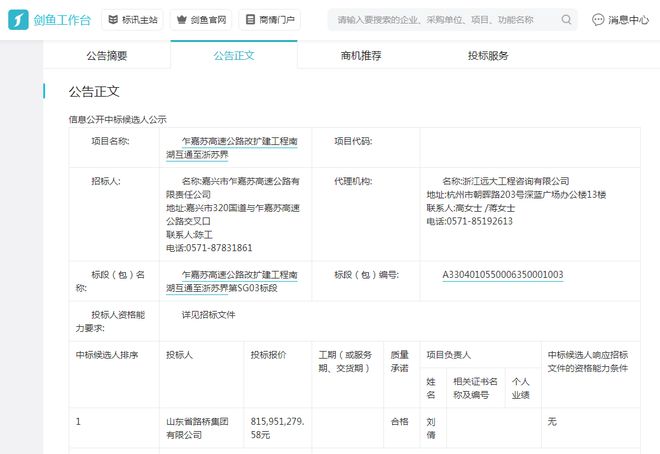Image resolution: width=660 pixels, height=454 pixels.
Task: Click the search magnifier icon
Action: pyautogui.click(x=567, y=19)
